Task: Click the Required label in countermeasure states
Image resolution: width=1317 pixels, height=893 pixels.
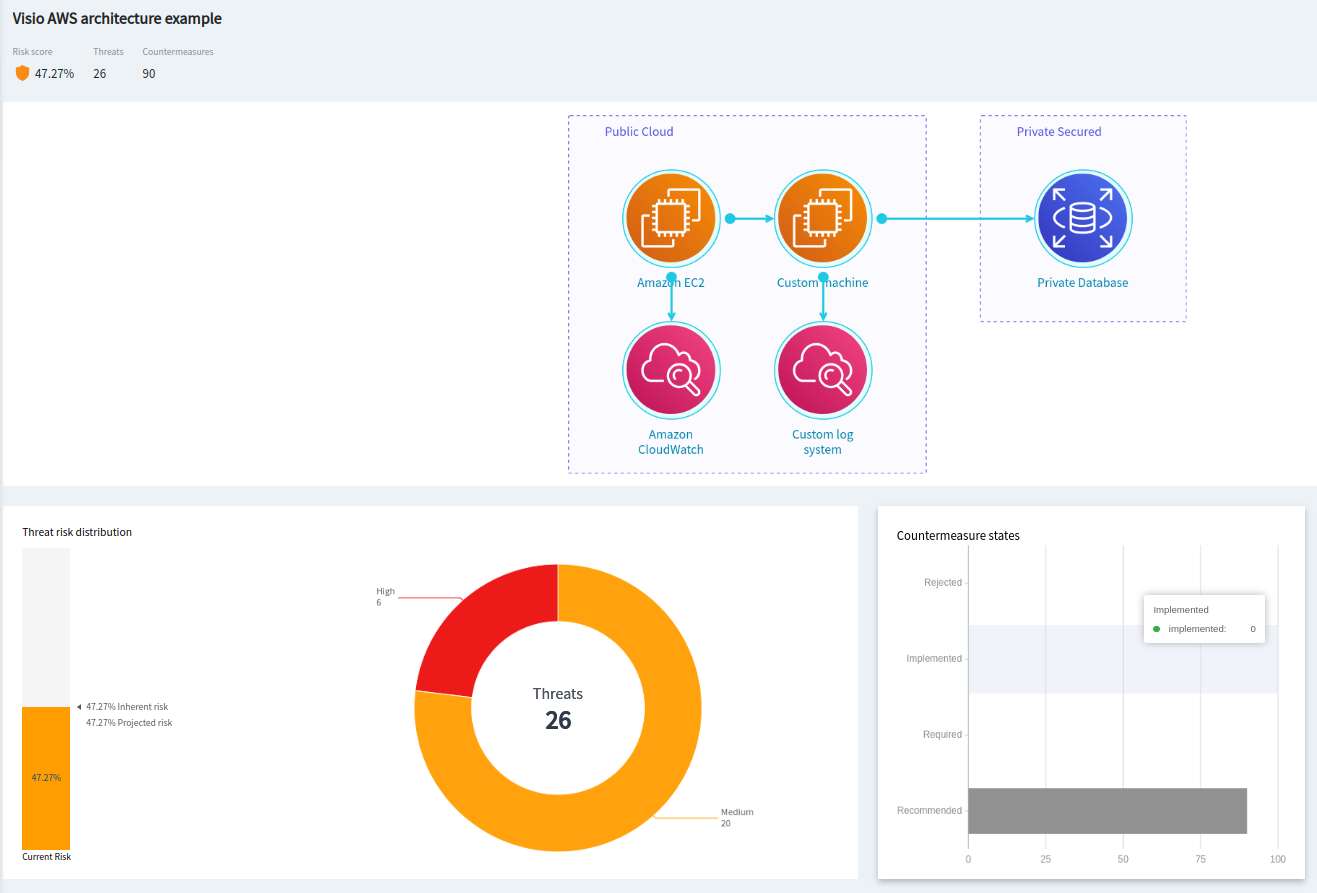Action: pyautogui.click(x=942, y=735)
